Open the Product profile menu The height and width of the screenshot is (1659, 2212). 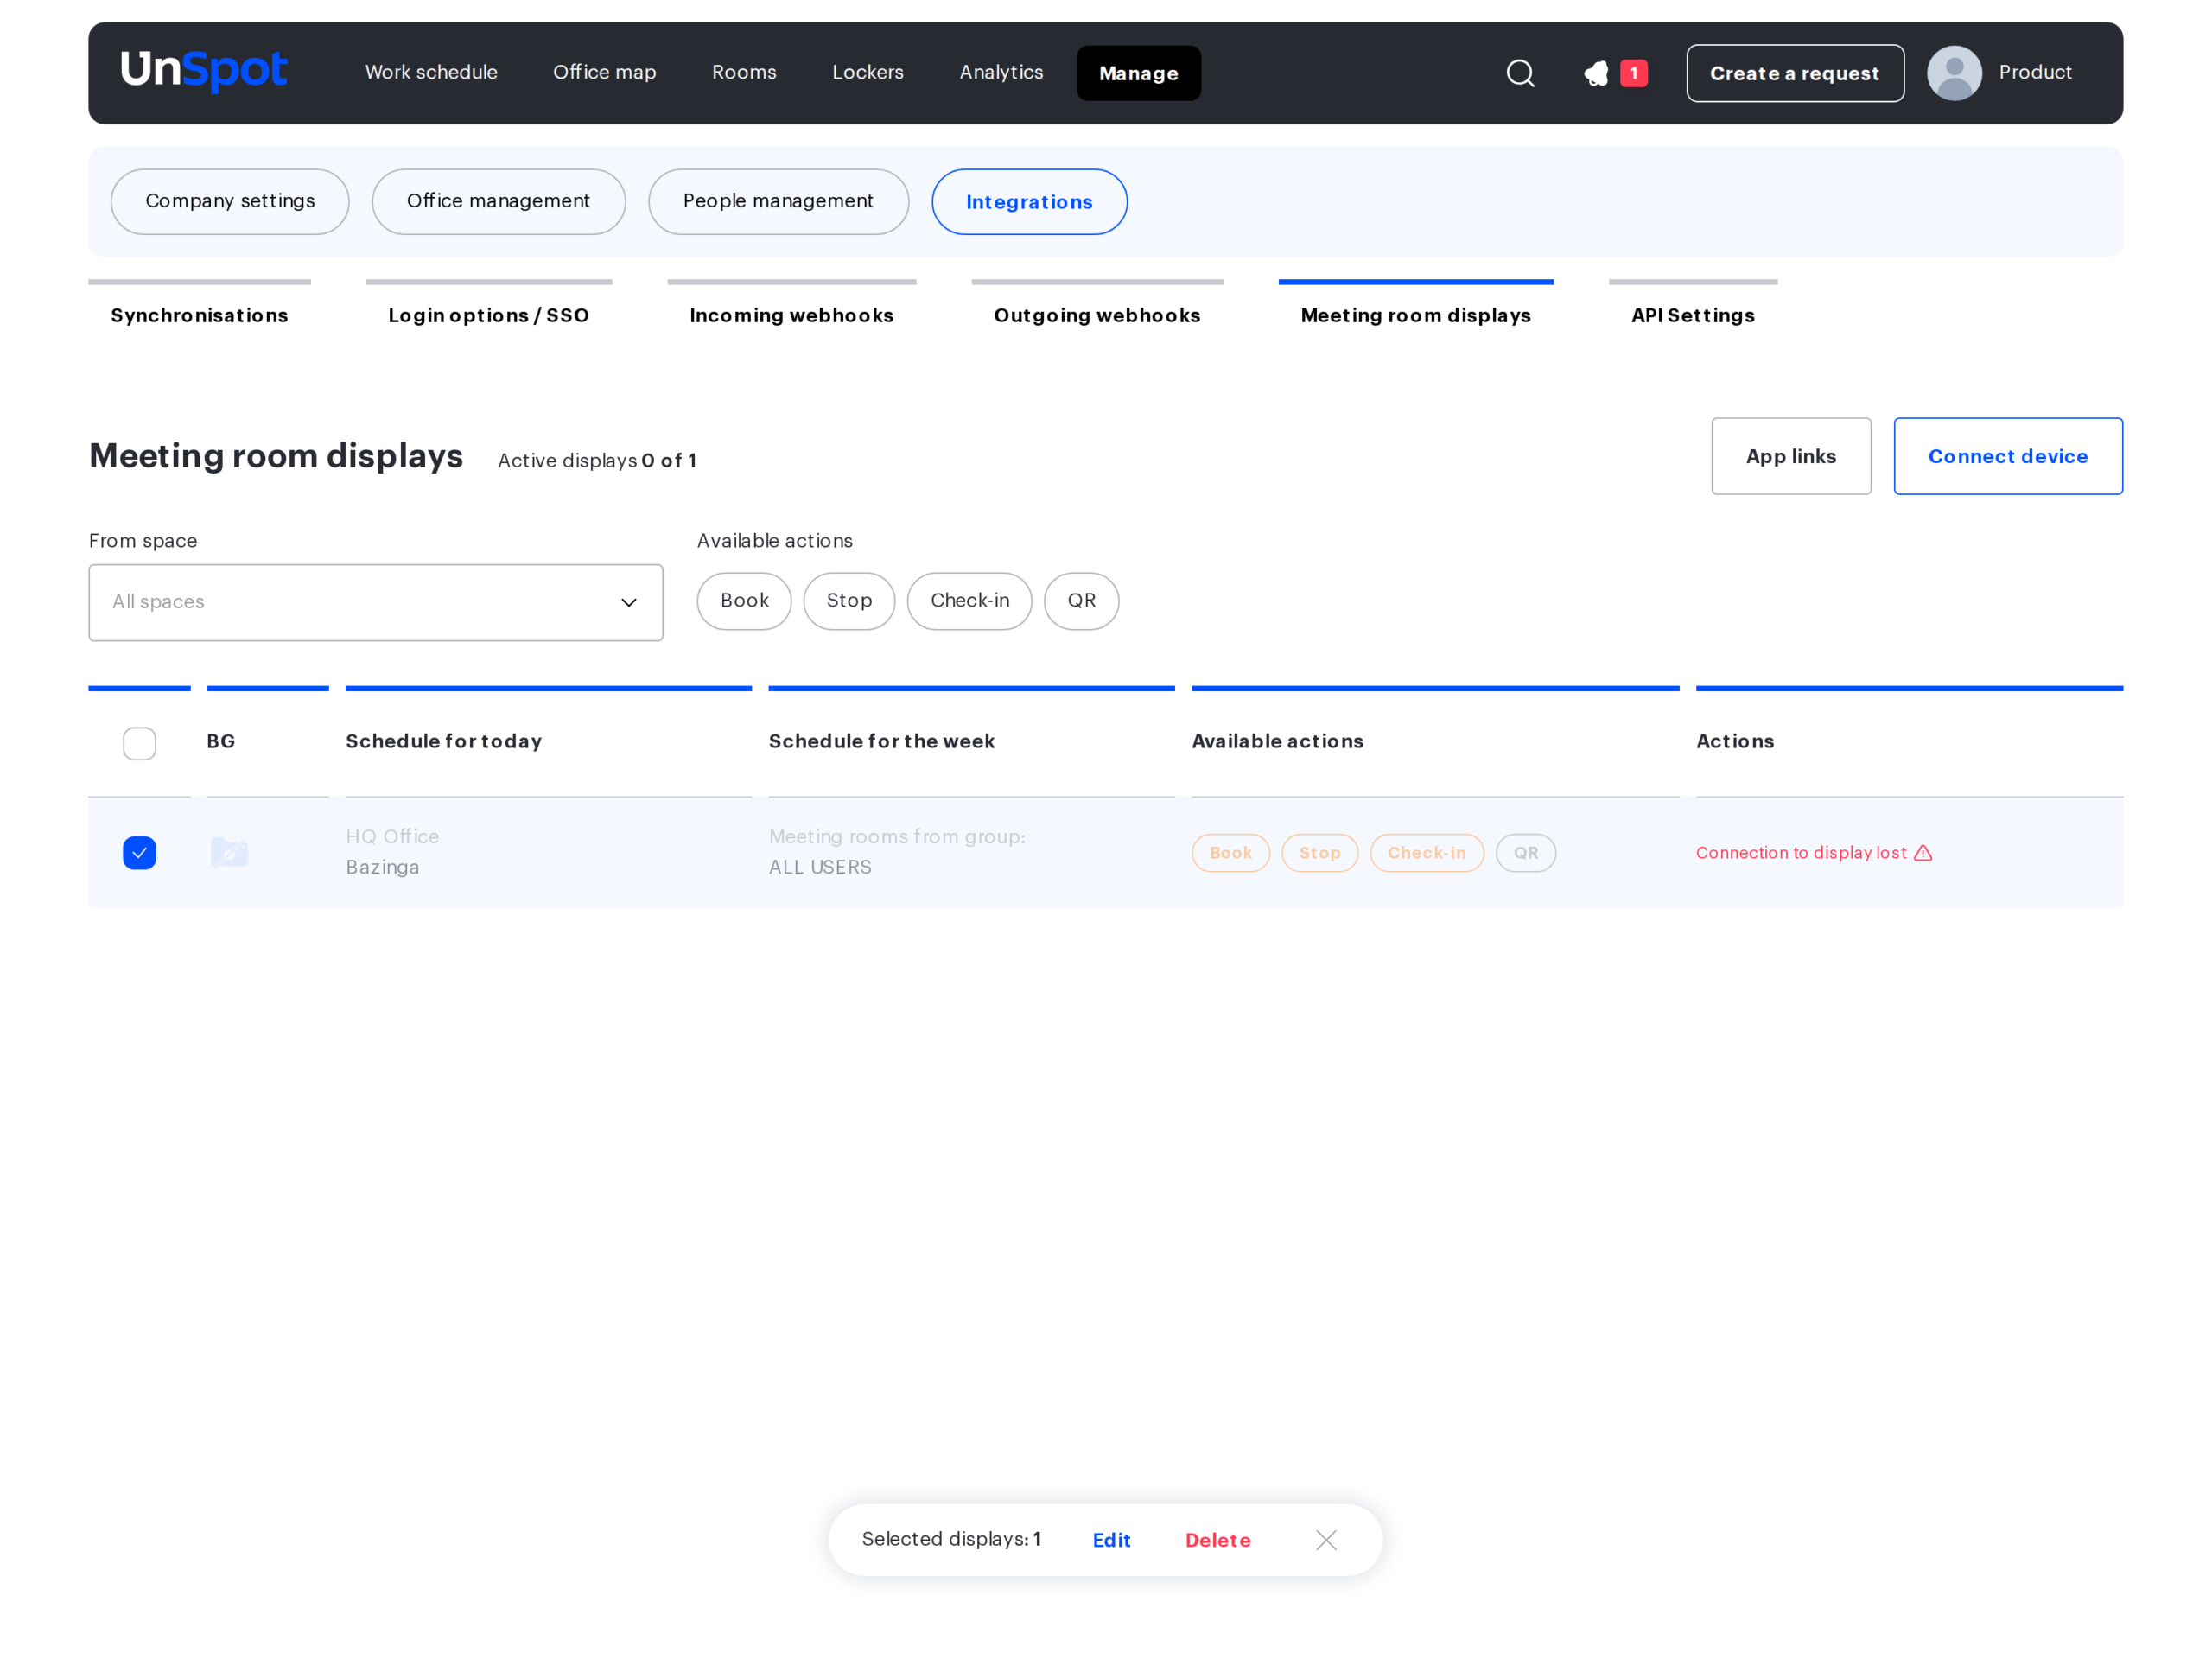click(x=2035, y=73)
